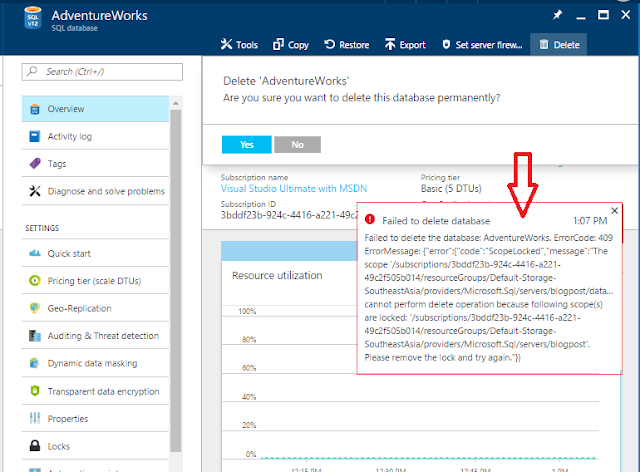This screenshot has width=640, height=472.
Task: Open the Tags menu item
Action: pyautogui.click(x=95, y=164)
